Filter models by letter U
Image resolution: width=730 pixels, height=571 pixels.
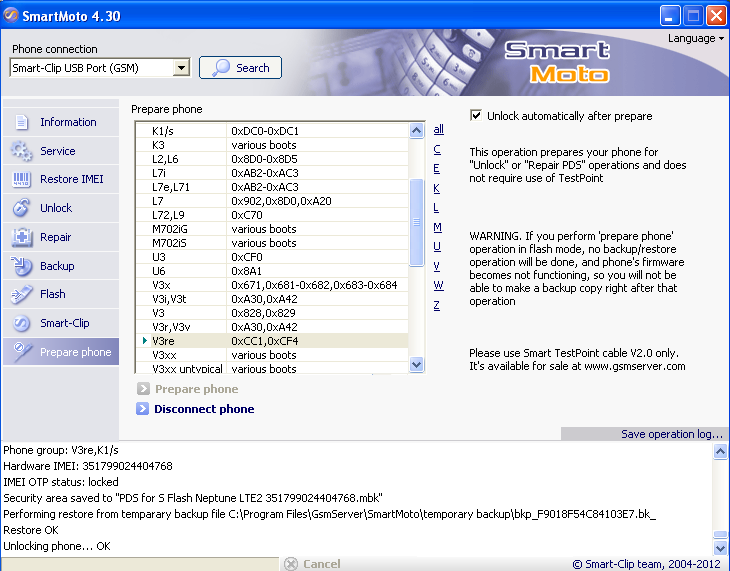pyautogui.click(x=437, y=246)
